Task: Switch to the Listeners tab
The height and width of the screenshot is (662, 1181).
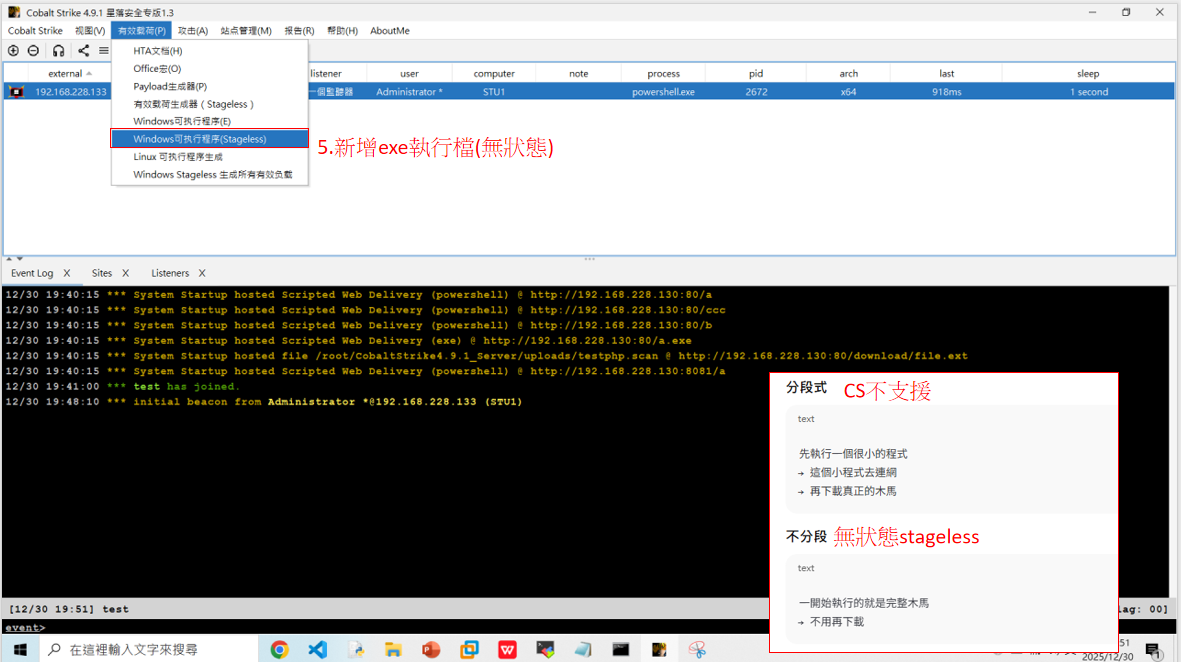Action: (170, 273)
